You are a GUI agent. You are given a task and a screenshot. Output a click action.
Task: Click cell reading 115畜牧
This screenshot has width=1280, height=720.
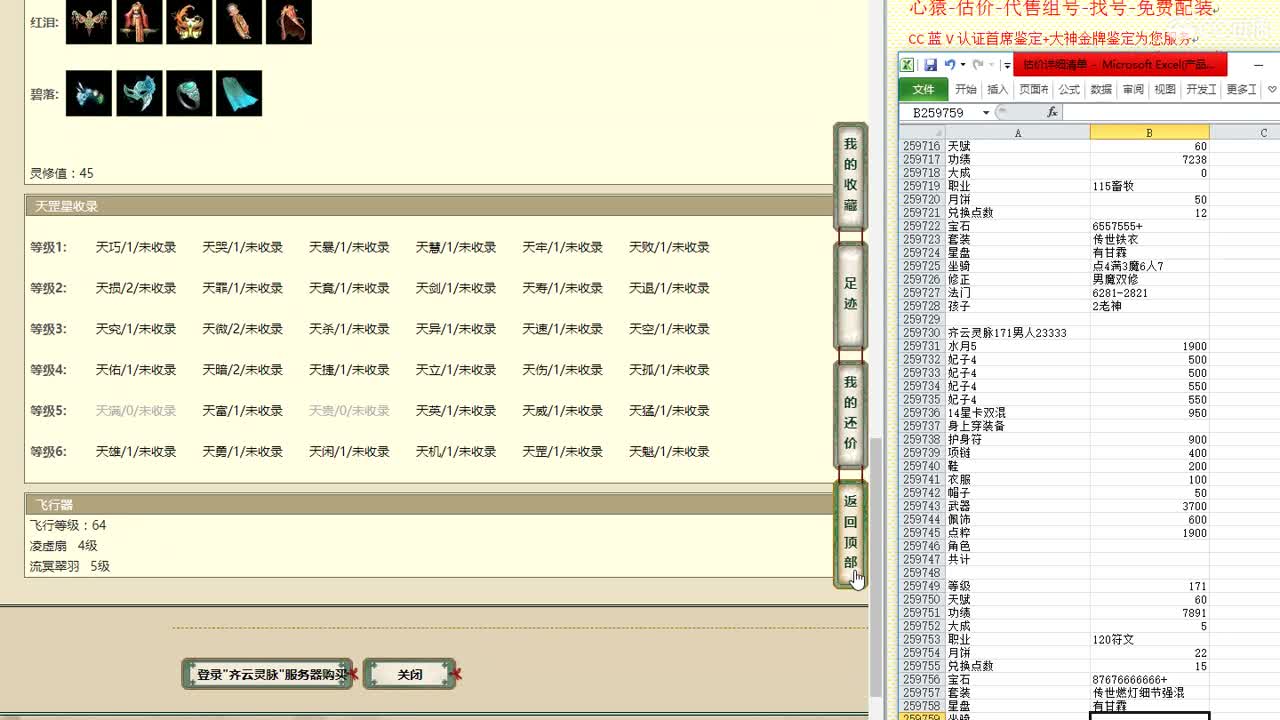tap(1149, 186)
